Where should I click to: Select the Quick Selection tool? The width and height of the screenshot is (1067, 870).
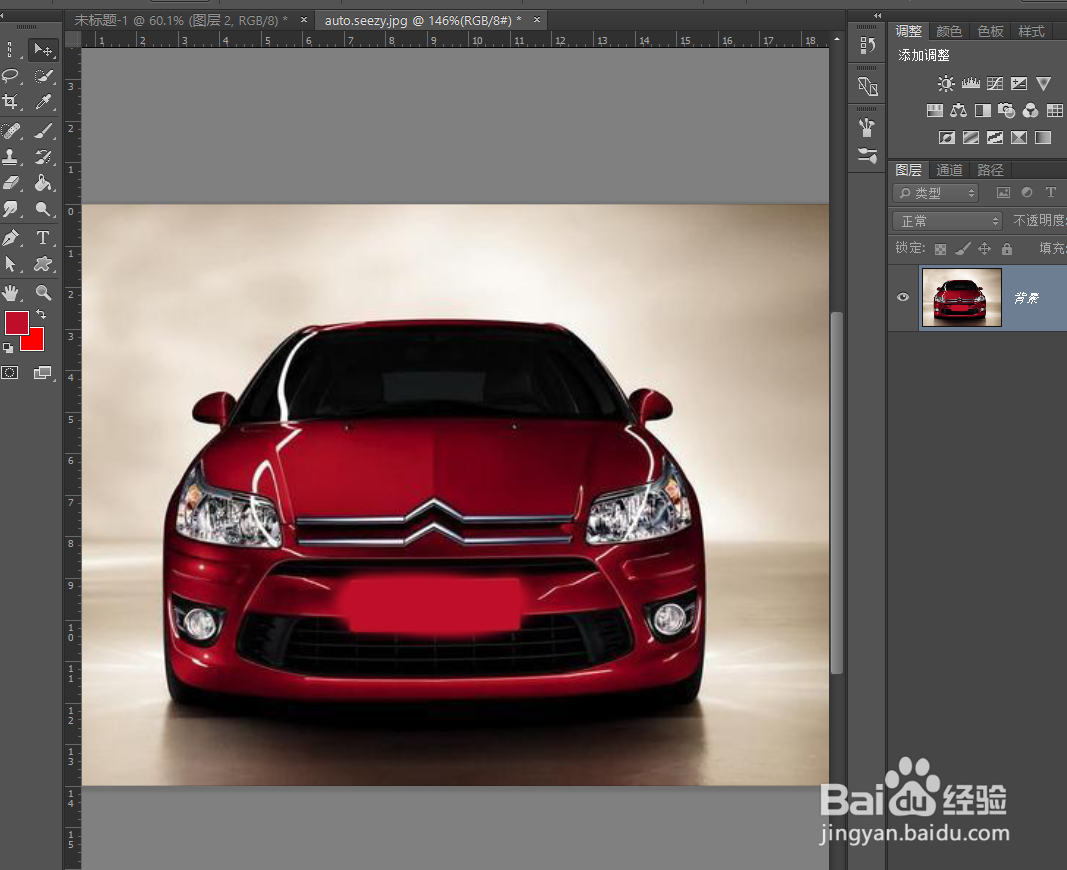[43, 76]
